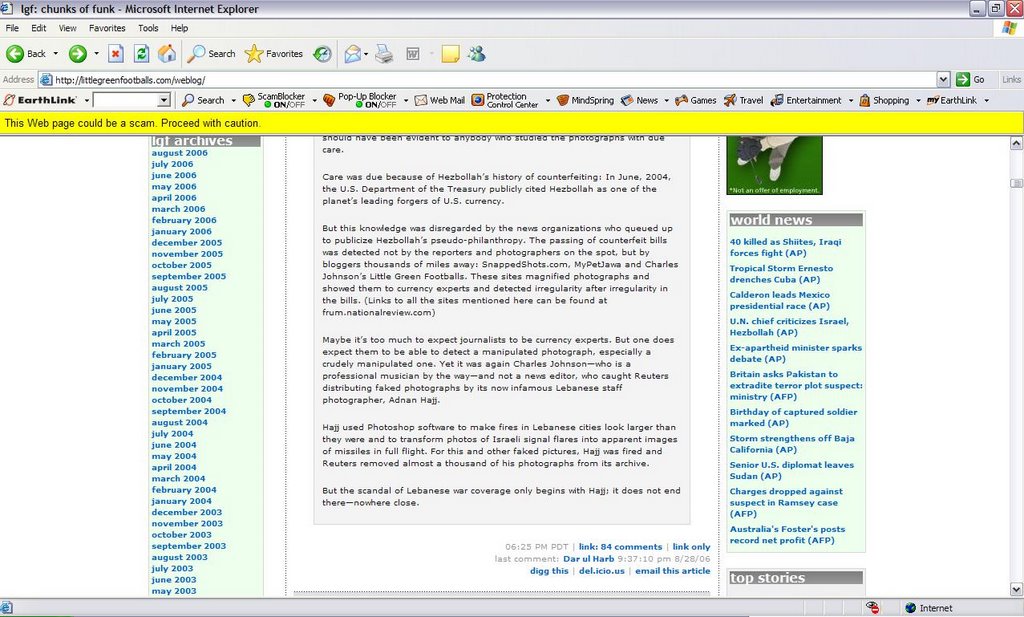Open the EarthLink search box dropdown
This screenshot has height=617, width=1024.
(x=164, y=100)
